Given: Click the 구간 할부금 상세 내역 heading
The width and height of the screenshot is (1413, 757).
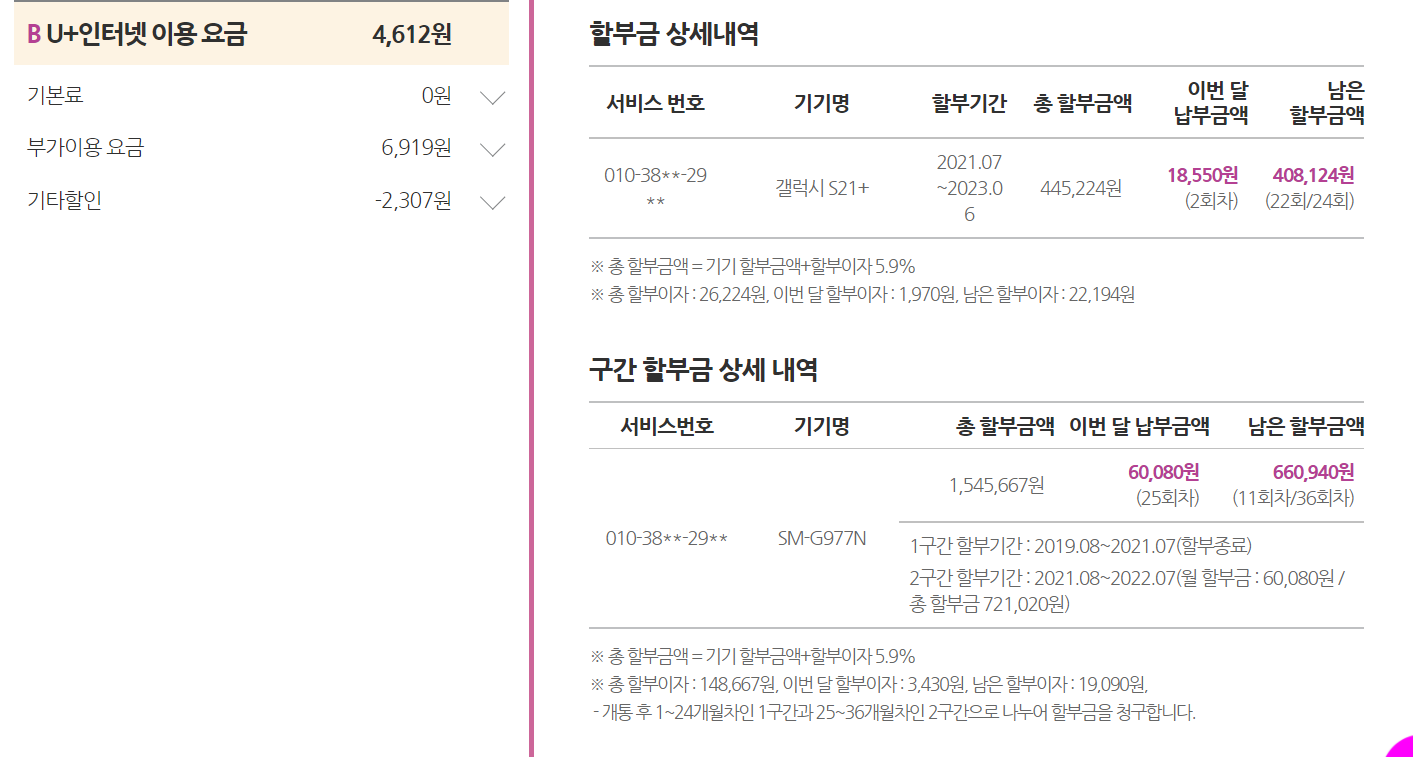Looking at the screenshot, I should coord(703,370).
